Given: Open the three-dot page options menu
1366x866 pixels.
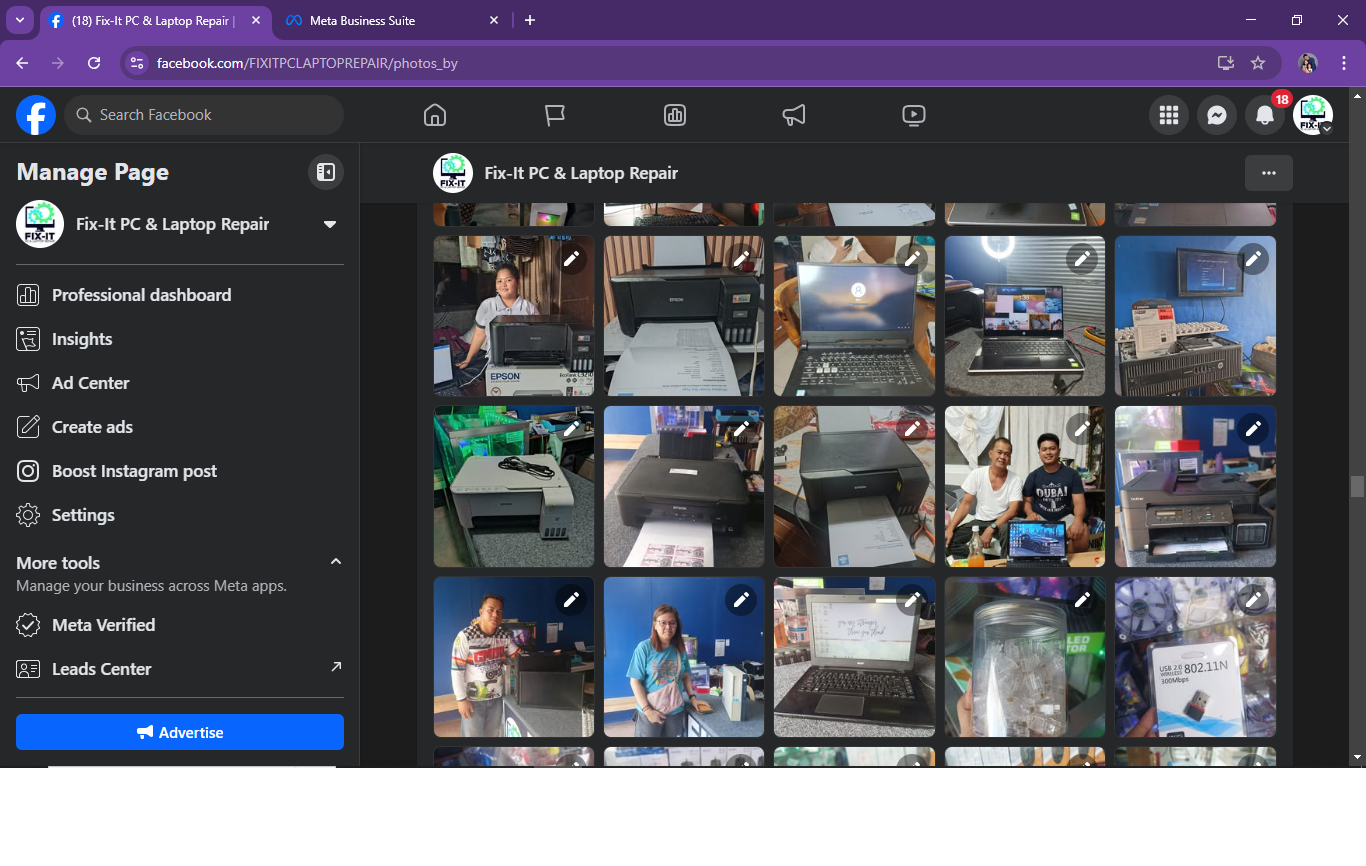Looking at the screenshot, I should pos(1268,173).
